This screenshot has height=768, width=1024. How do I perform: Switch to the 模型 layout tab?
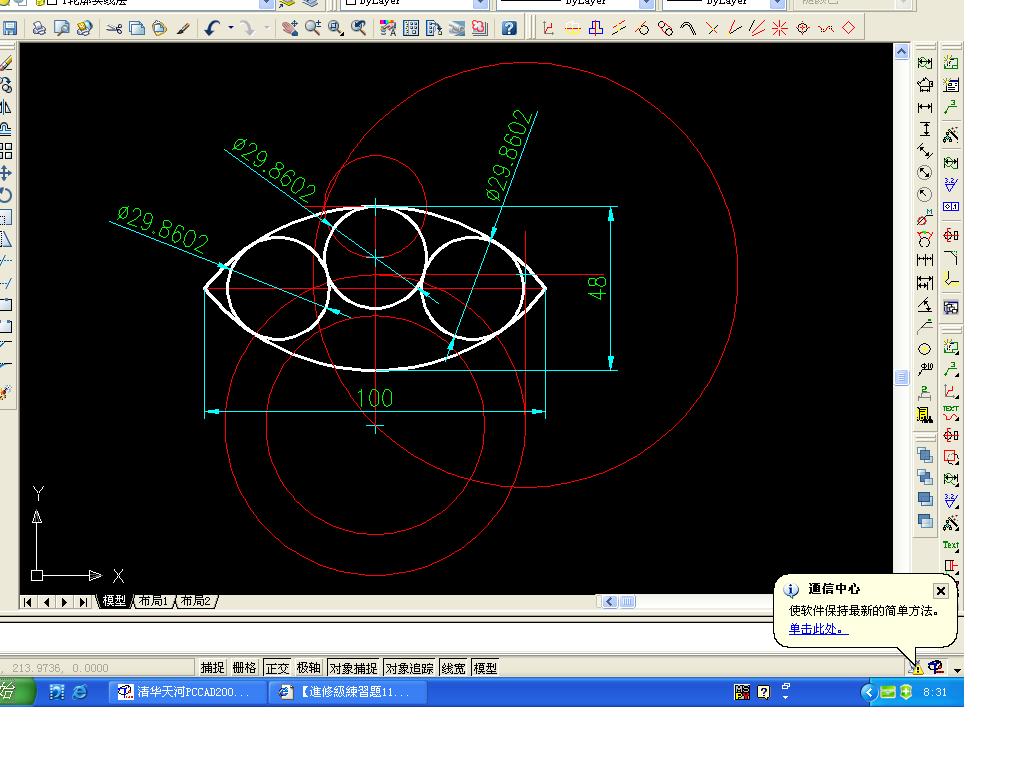tap(114, 600)
